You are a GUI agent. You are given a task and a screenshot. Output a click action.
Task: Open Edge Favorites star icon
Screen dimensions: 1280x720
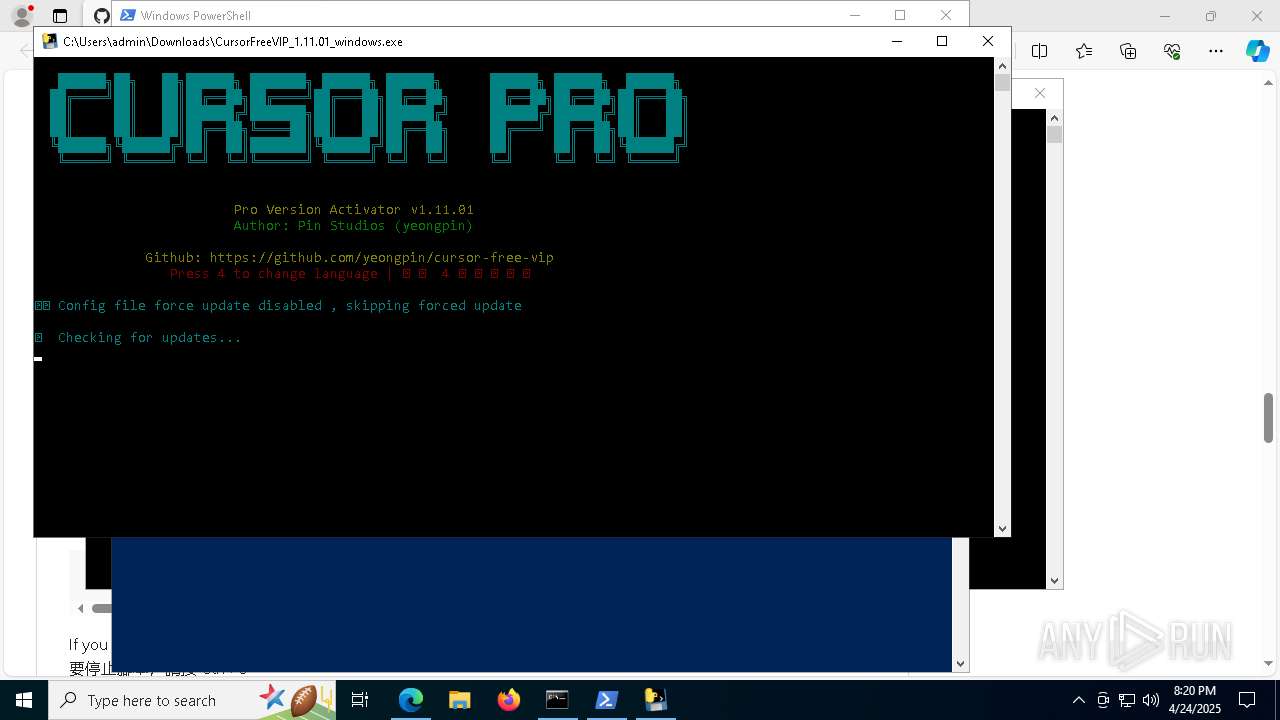pyautogui.click(x=1084, y=51)
